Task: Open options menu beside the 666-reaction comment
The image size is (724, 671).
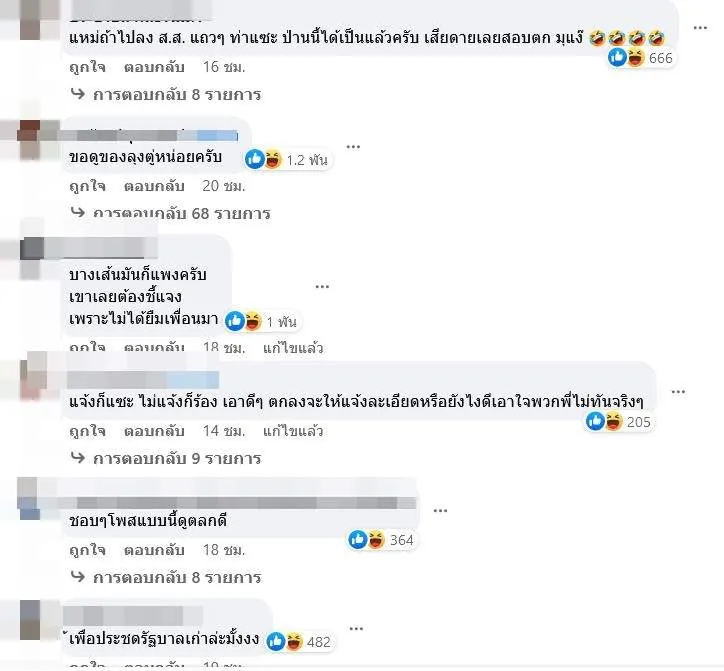Action: point(700,28)
